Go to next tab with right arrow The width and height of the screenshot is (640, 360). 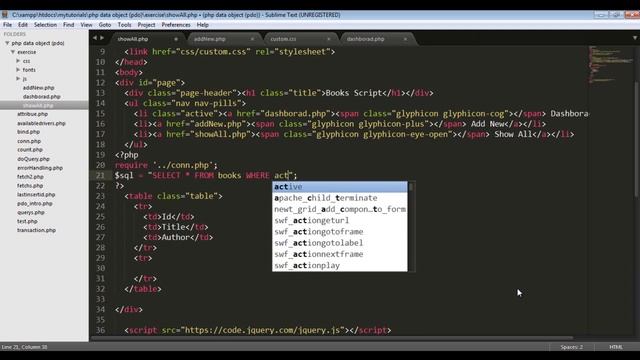point(102,38)
